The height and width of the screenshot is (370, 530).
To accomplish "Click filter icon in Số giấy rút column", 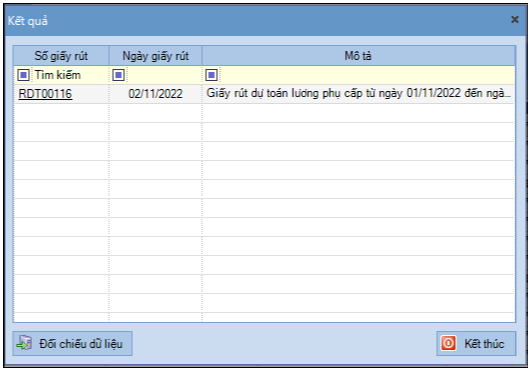I will tap(23, 75).
